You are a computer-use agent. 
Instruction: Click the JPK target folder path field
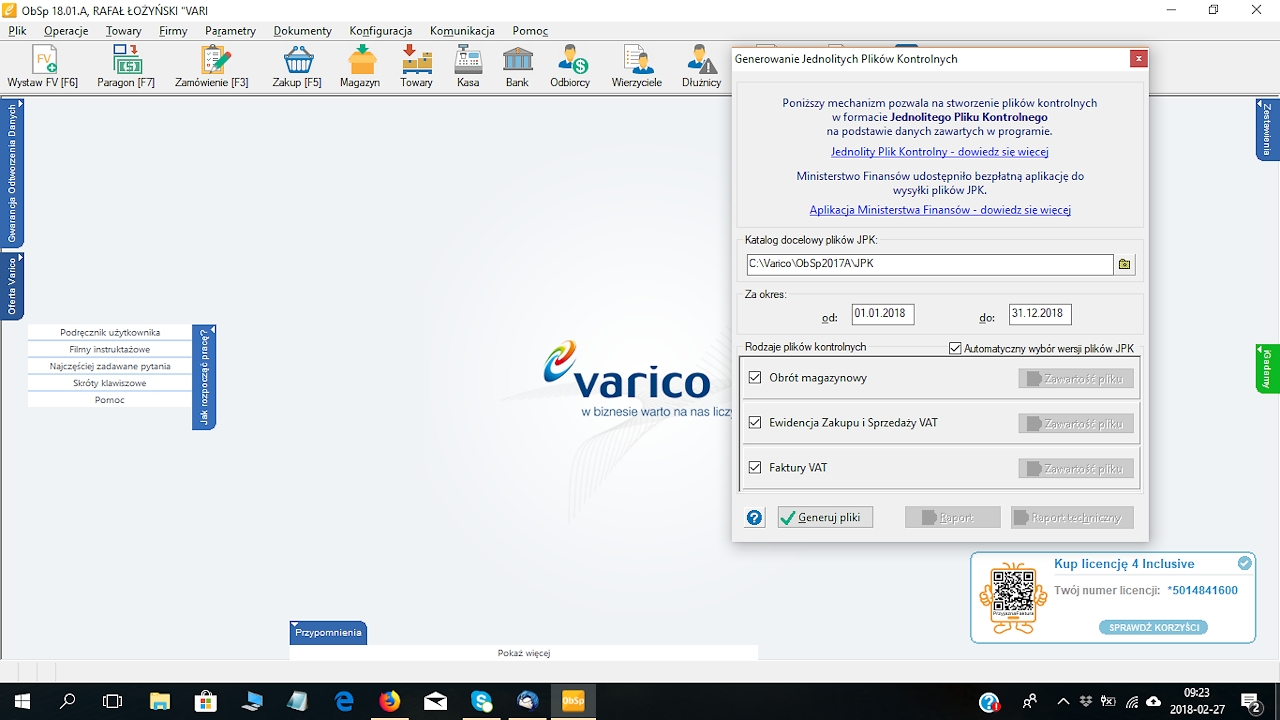click(x=930, y=265)
